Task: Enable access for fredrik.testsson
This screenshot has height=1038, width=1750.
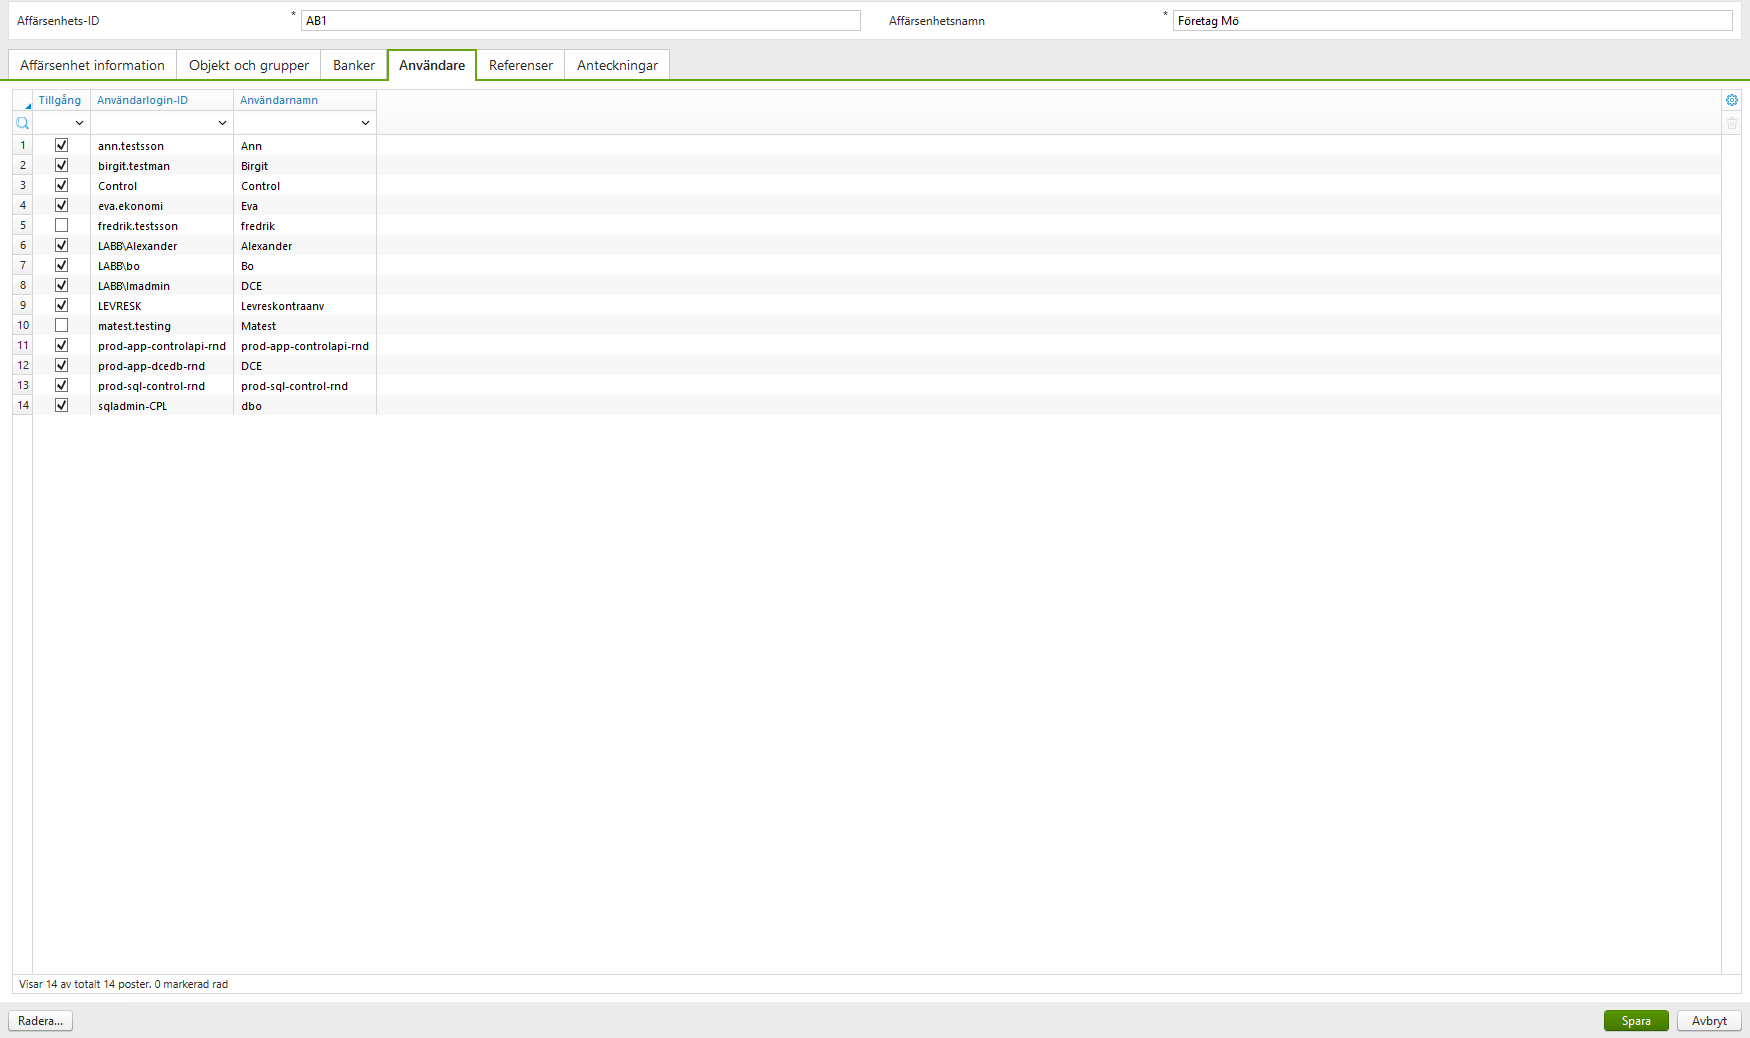Action: [x=61, y=225]
